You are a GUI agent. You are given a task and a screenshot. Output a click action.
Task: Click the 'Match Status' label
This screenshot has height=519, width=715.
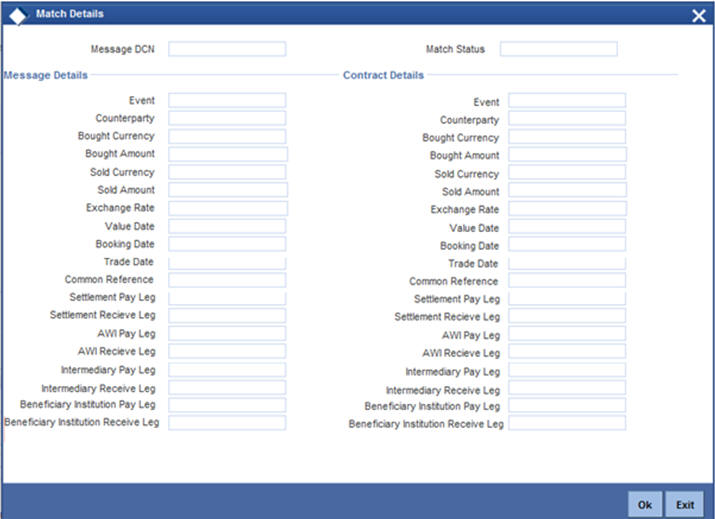[455, 49]
